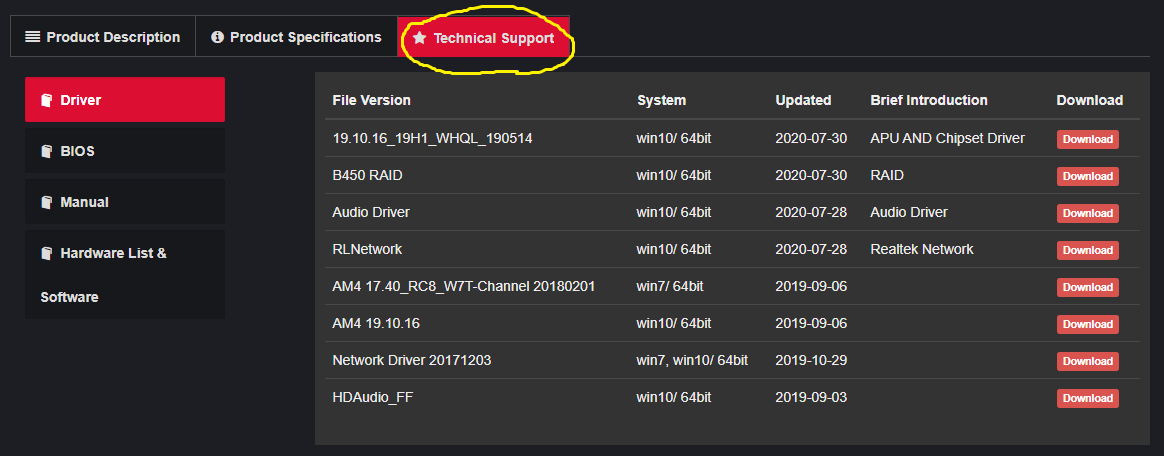Click the book icon next to Driver
Image resolution: width=1164 pixels, height=456 pixels.
(46, 100)
